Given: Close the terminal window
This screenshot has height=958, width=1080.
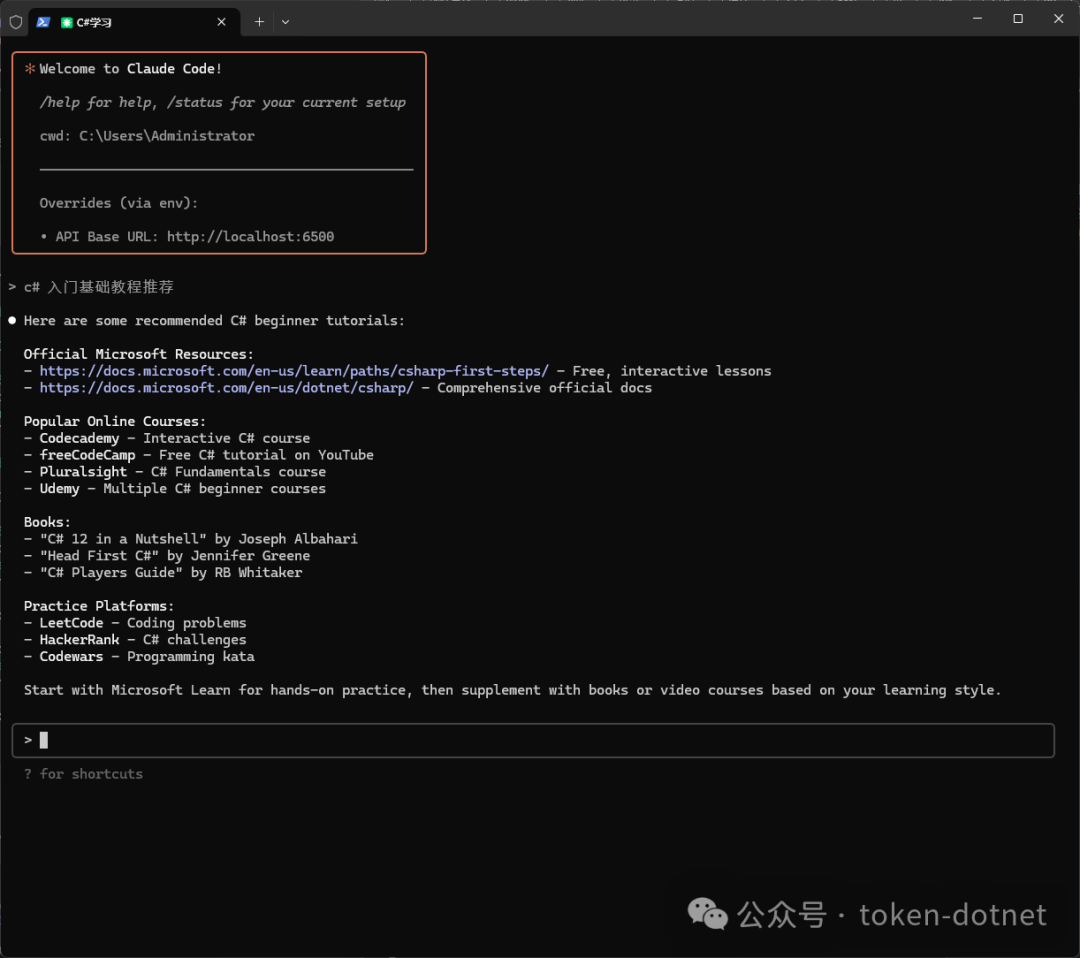Looking at the screenshot, I should [1059, 19].
